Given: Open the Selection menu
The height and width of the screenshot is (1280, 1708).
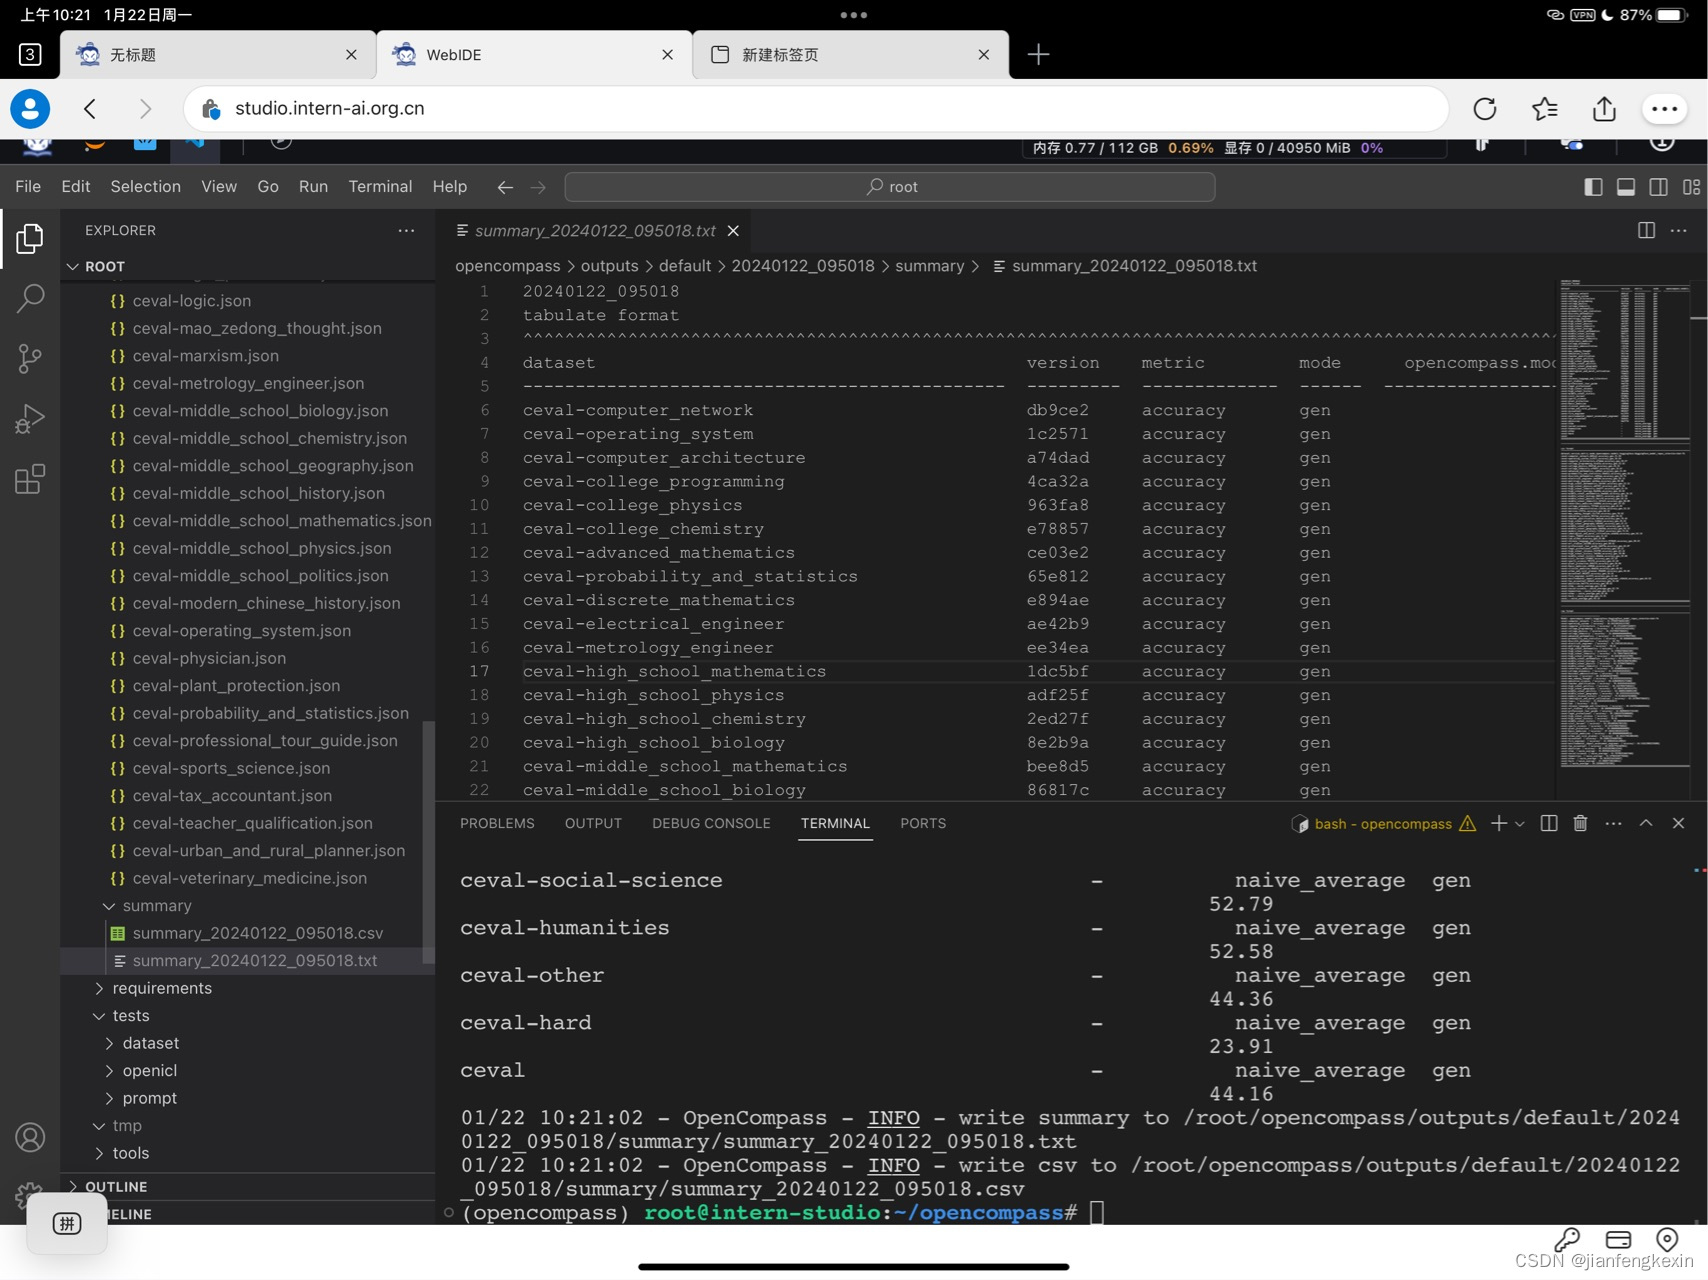Looking at the screenshot, I should coord(146,187).
